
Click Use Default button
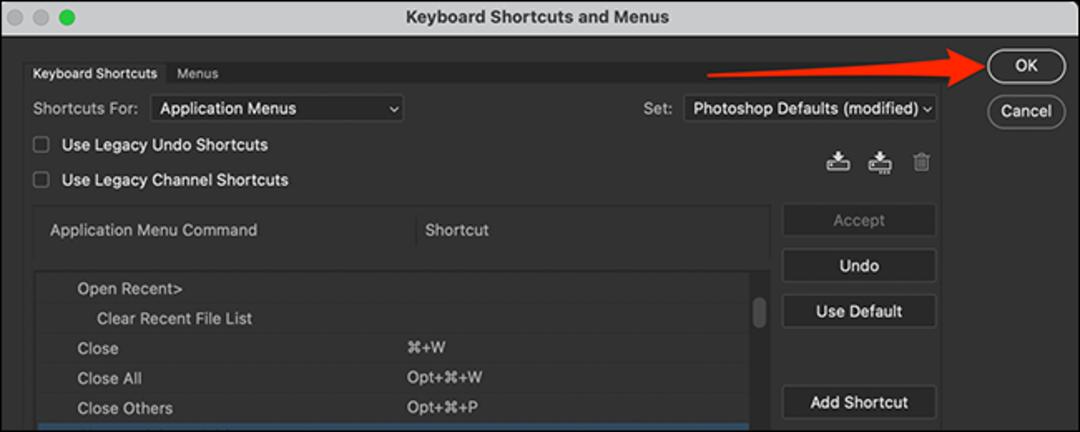(x=859, y=311)
